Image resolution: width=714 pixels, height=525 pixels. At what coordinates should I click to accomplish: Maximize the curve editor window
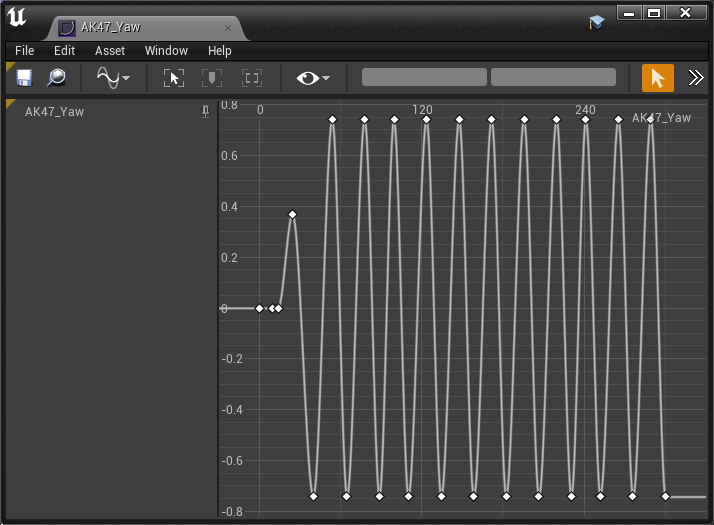[x=654, y=13]
